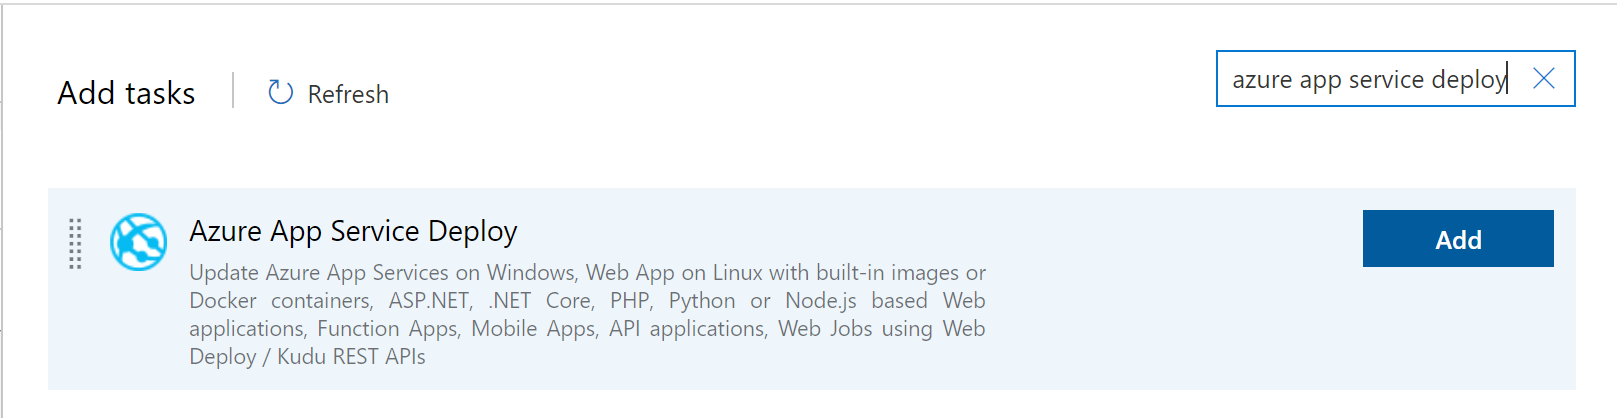Click the task description starting with 'Update Azure'
1617x418 pixels.
[587, 314]
